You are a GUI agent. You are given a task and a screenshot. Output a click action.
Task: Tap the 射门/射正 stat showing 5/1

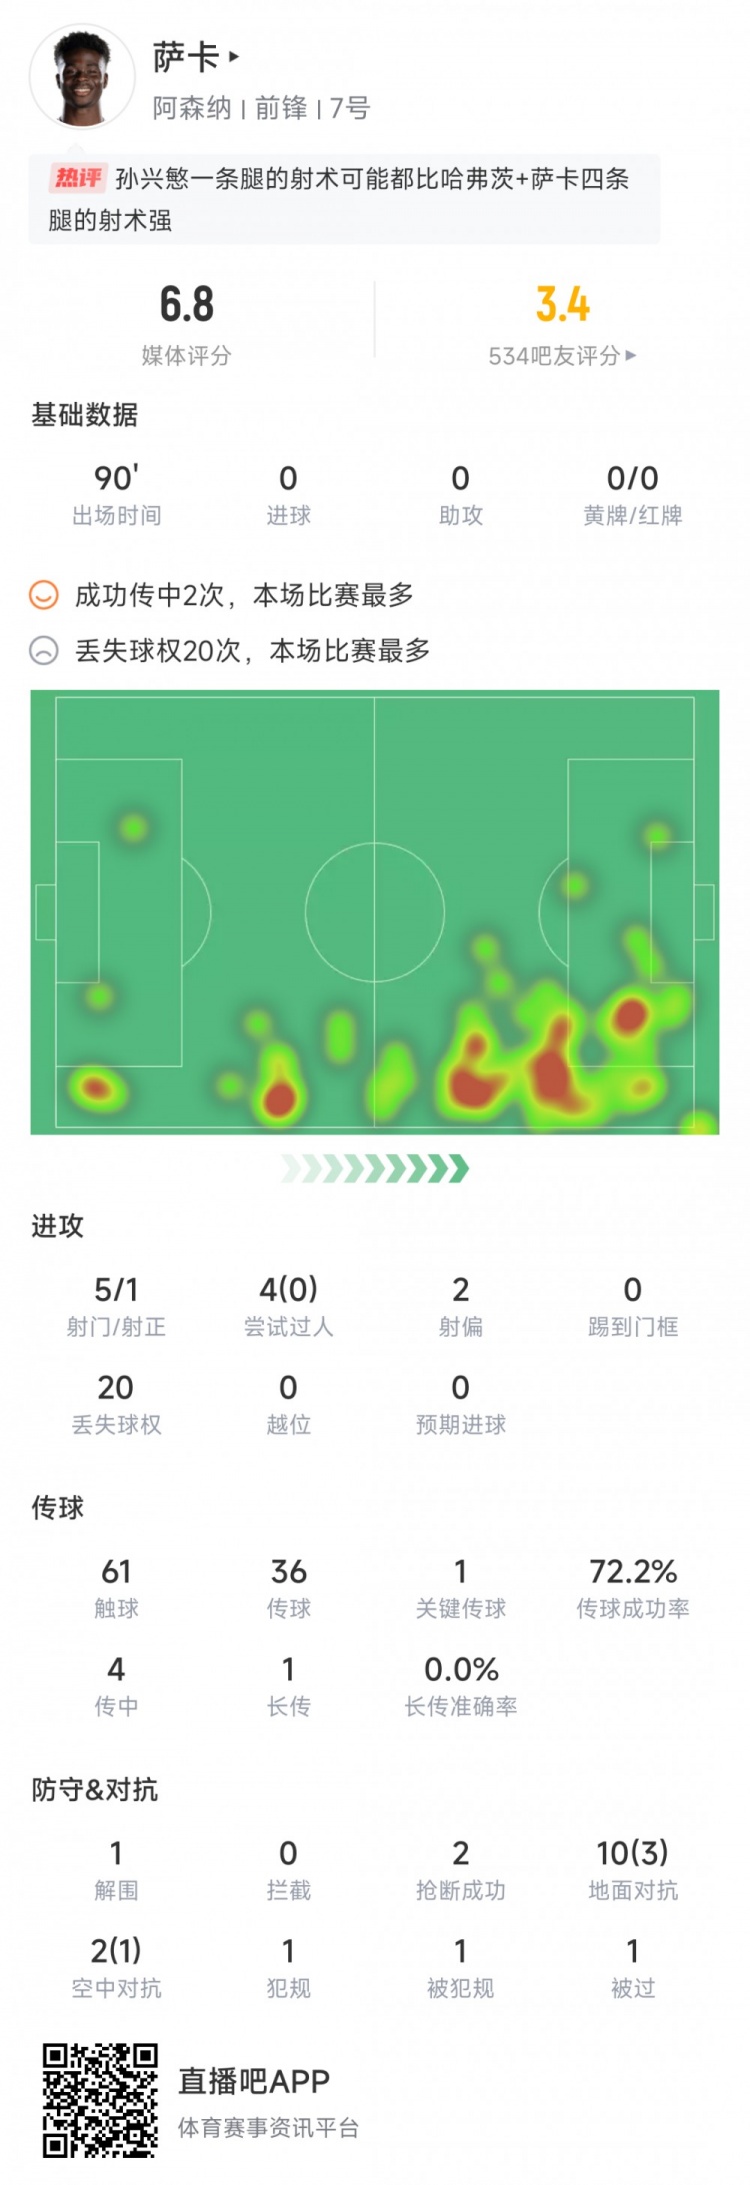[x=116, y=1304]
